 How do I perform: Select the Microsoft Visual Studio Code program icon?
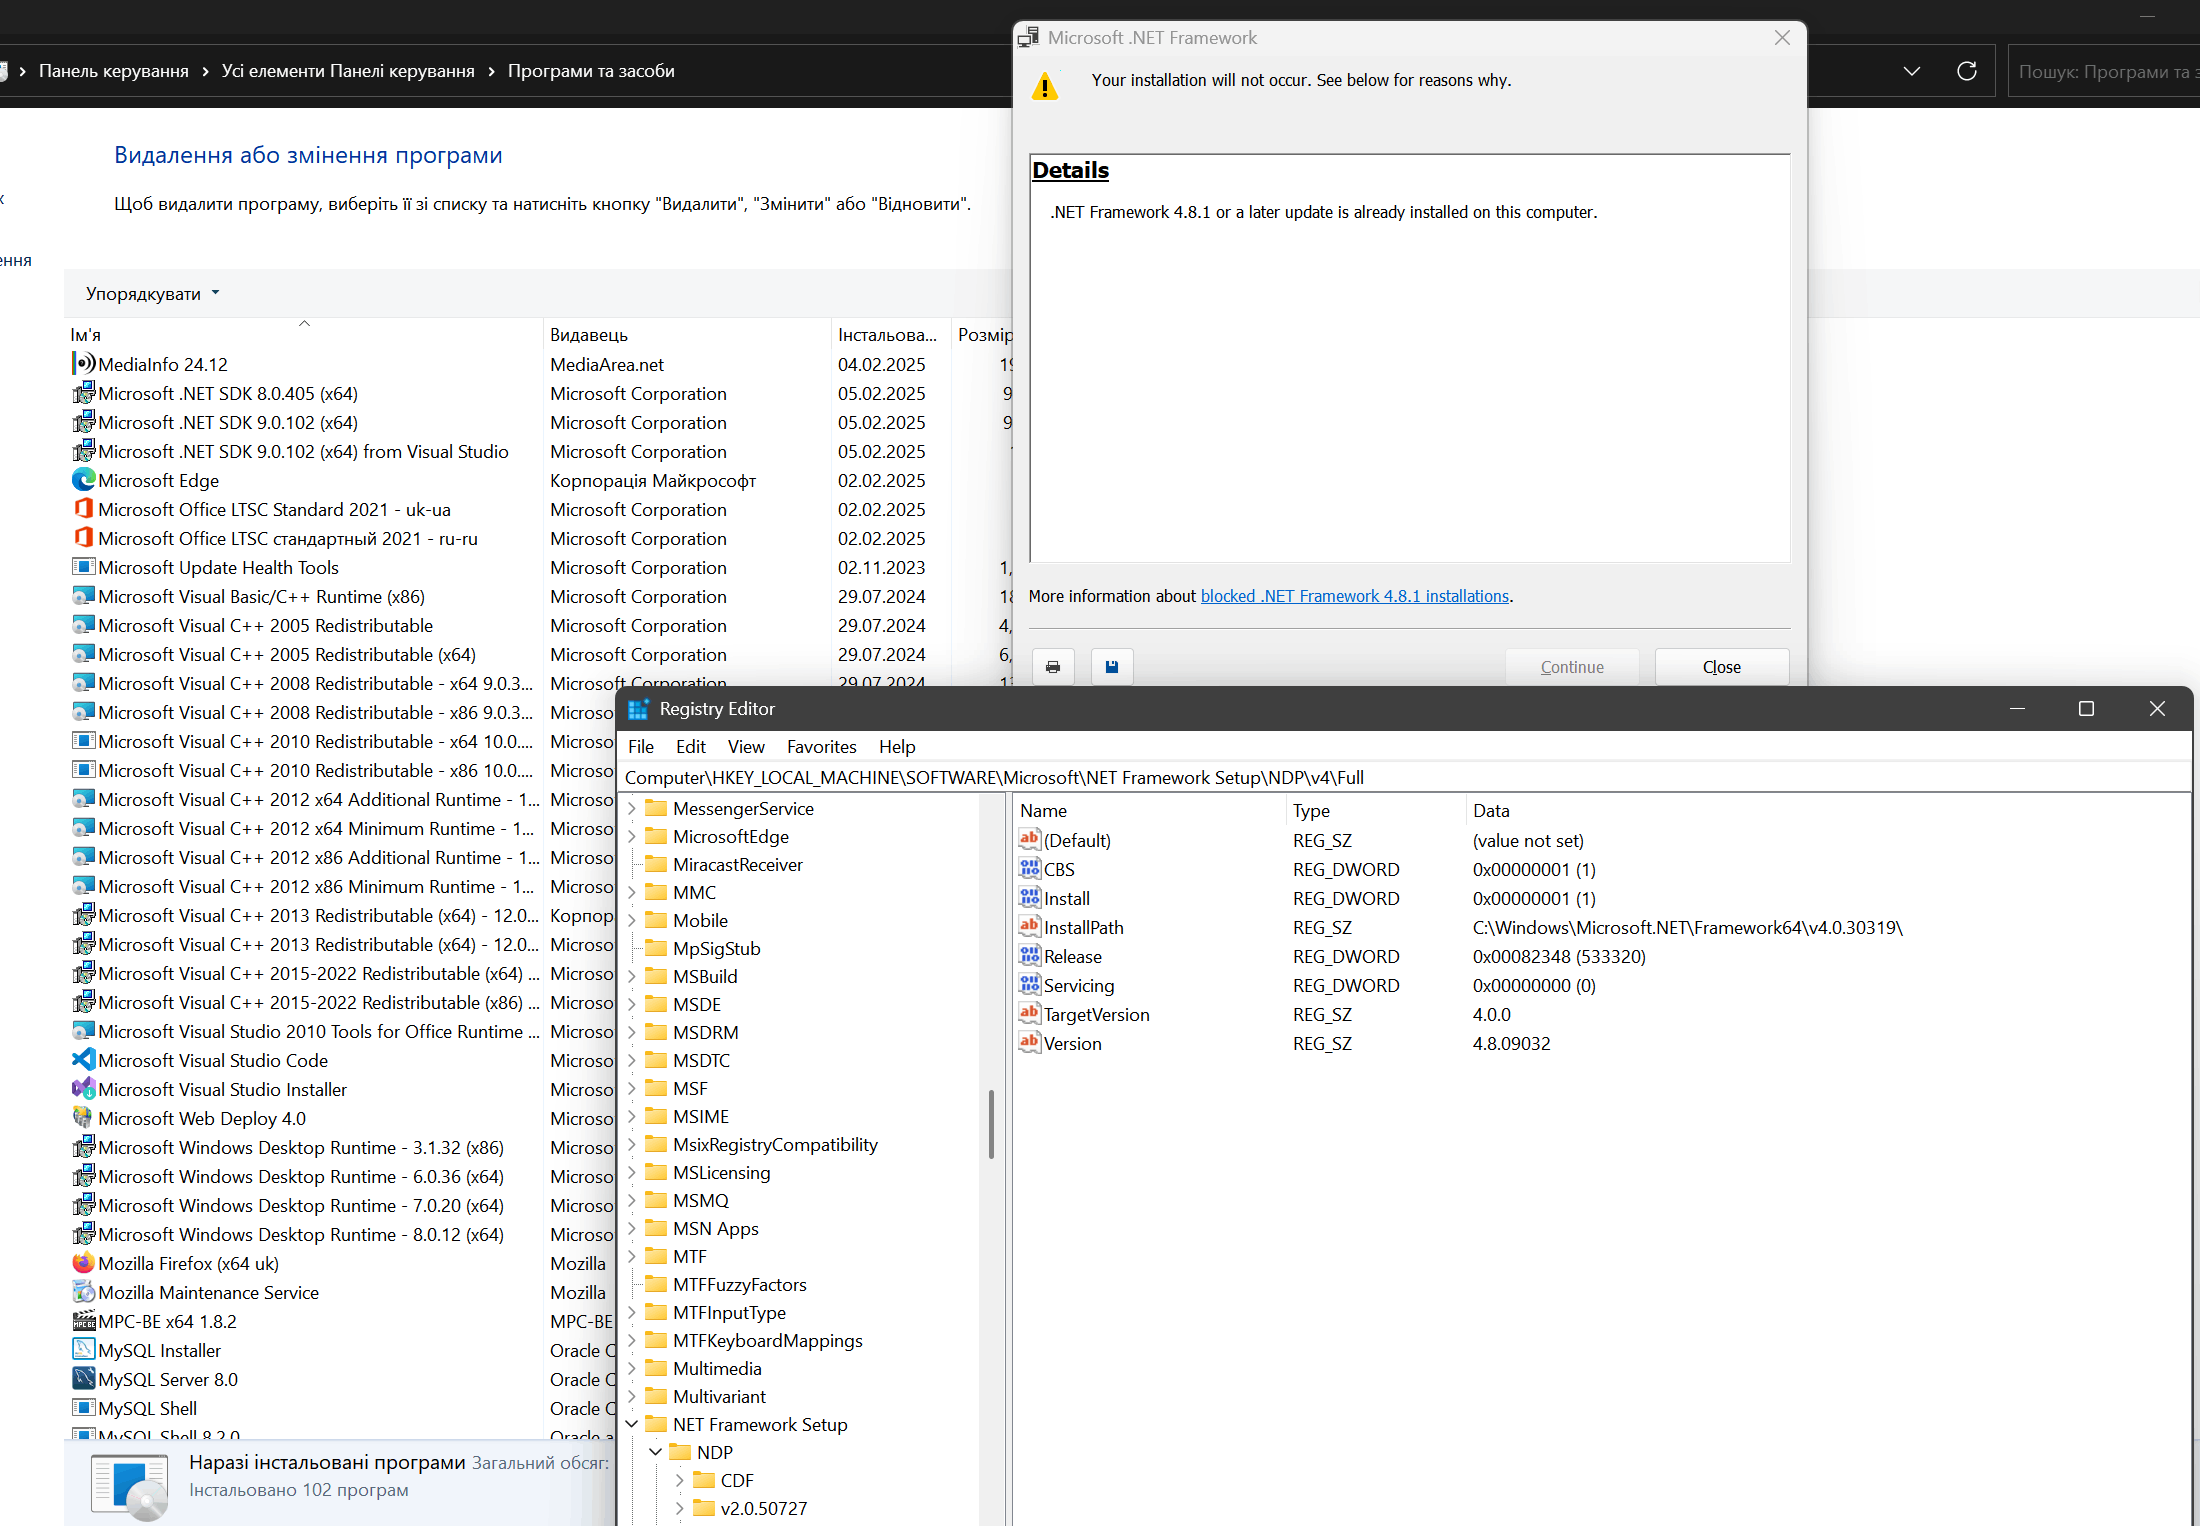point(83,1060)
